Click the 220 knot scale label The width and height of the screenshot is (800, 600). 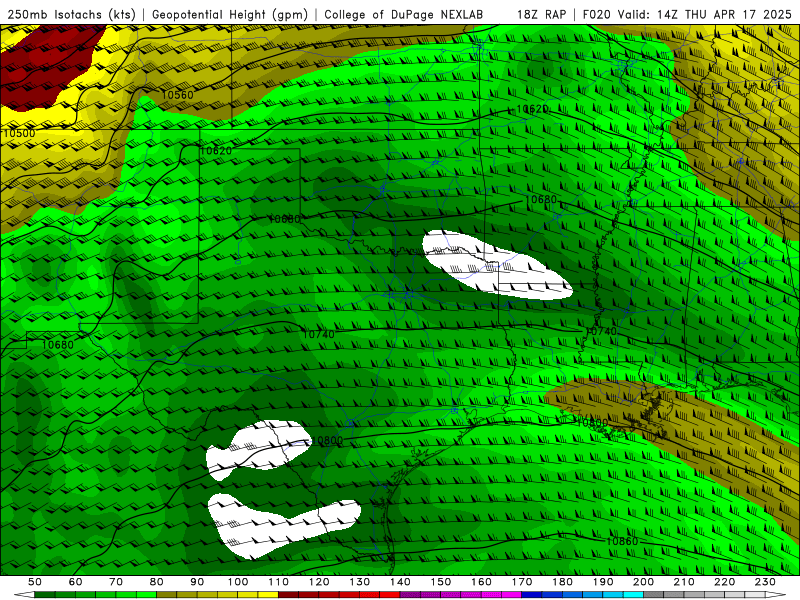[724, 582]
